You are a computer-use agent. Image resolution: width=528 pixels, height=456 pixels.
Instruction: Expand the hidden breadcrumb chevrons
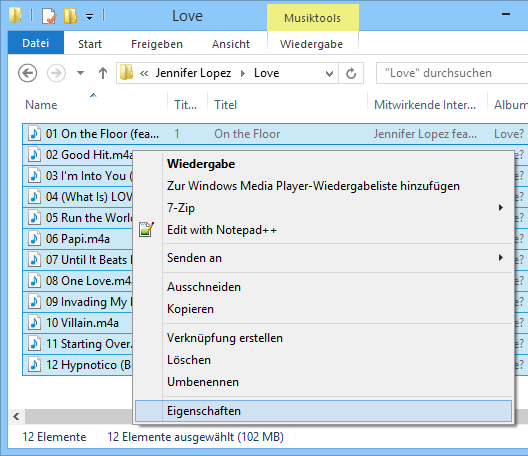pyautogui.click(x=144, y=73)
